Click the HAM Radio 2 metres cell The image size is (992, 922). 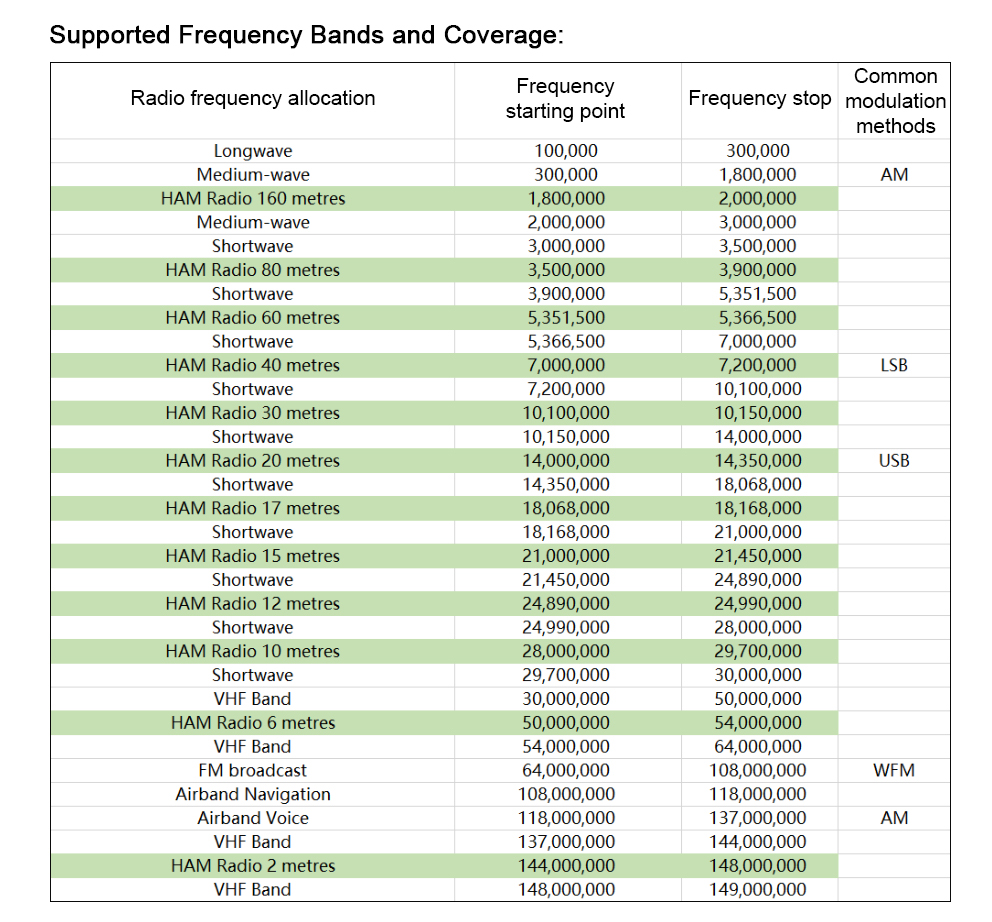pos(253,866)
